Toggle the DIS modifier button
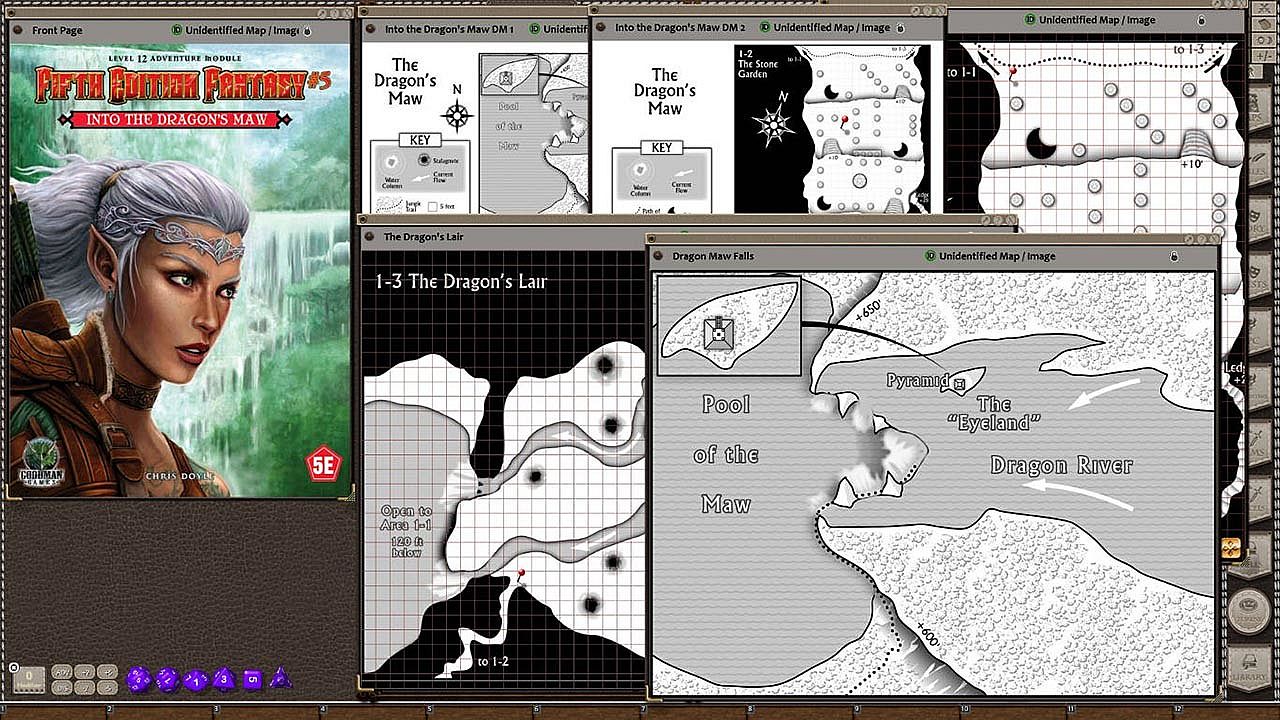The image size is (1280, 720). [60, 687]
